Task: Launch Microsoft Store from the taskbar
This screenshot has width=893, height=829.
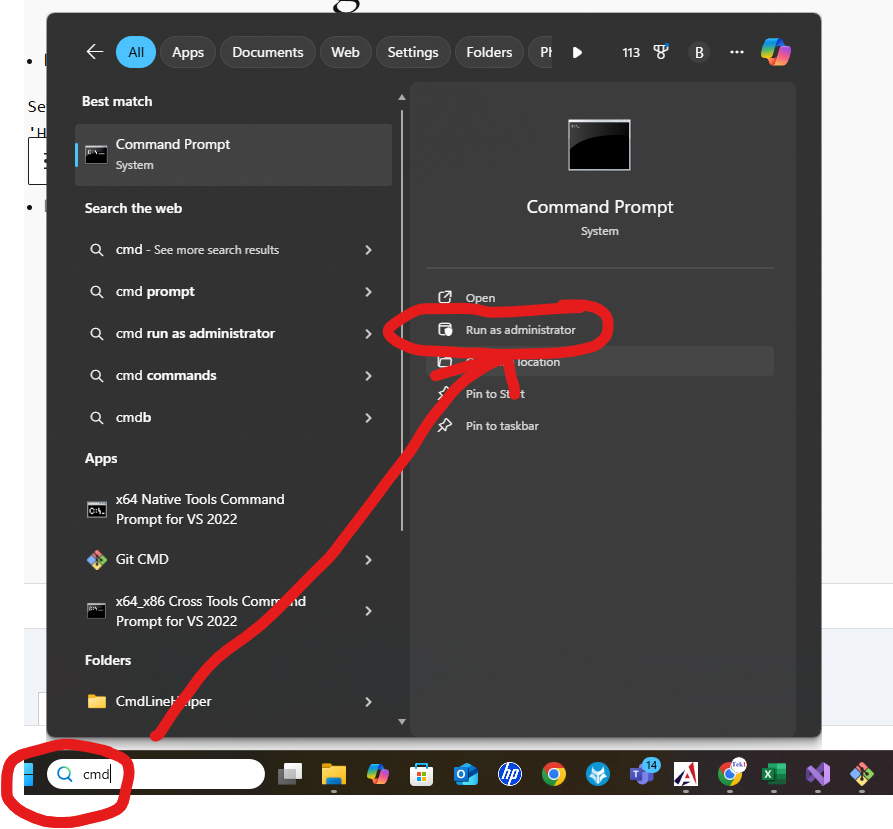Action: coord(422,773)
